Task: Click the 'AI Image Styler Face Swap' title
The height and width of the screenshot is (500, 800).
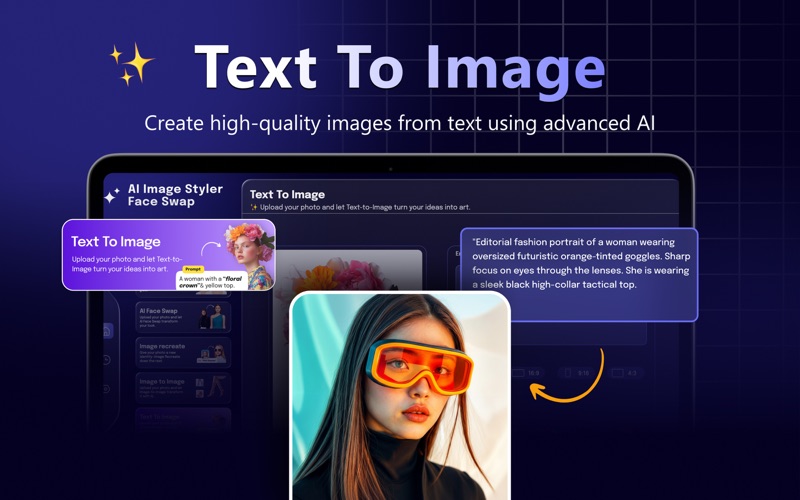Action: (175, 195)
